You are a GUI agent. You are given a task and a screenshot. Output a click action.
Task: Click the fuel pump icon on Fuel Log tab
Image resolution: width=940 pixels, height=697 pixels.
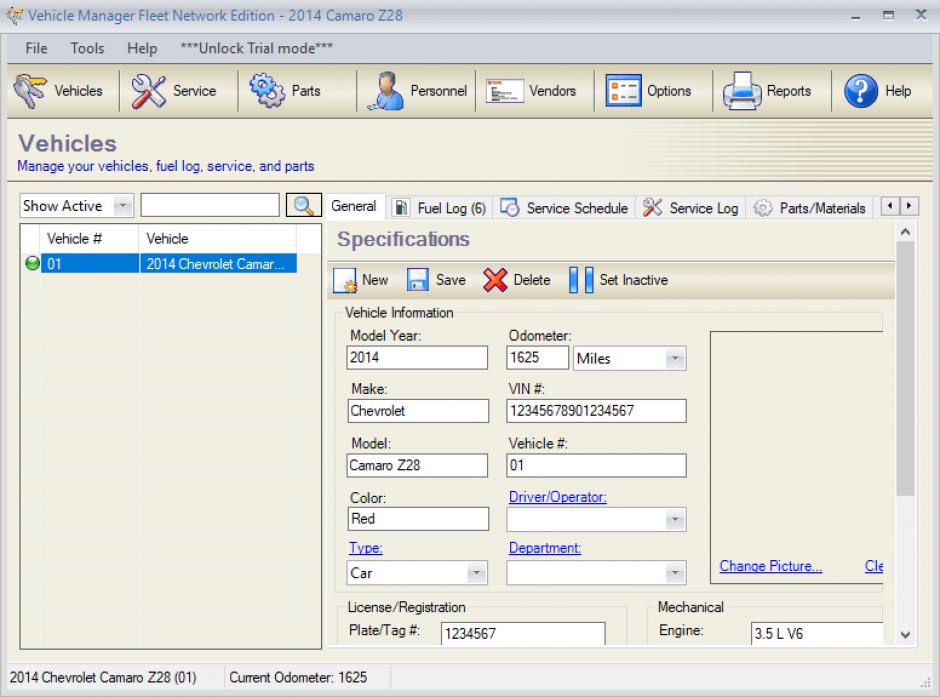(x=401, y=208)
